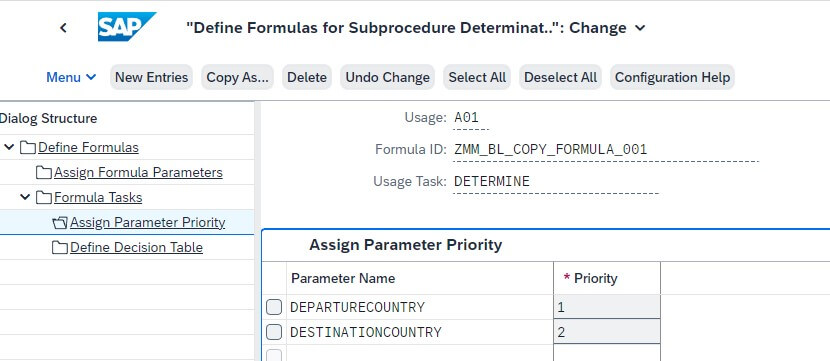Open the Define Decision Table node

pos(136,247)
